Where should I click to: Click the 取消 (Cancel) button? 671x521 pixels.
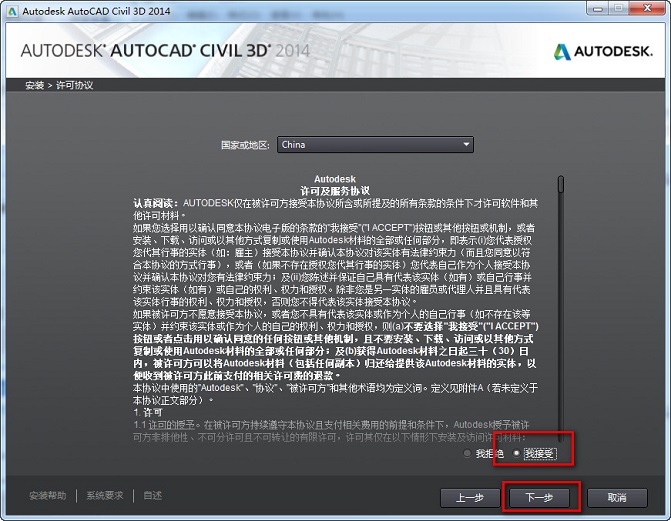[617, 497]
